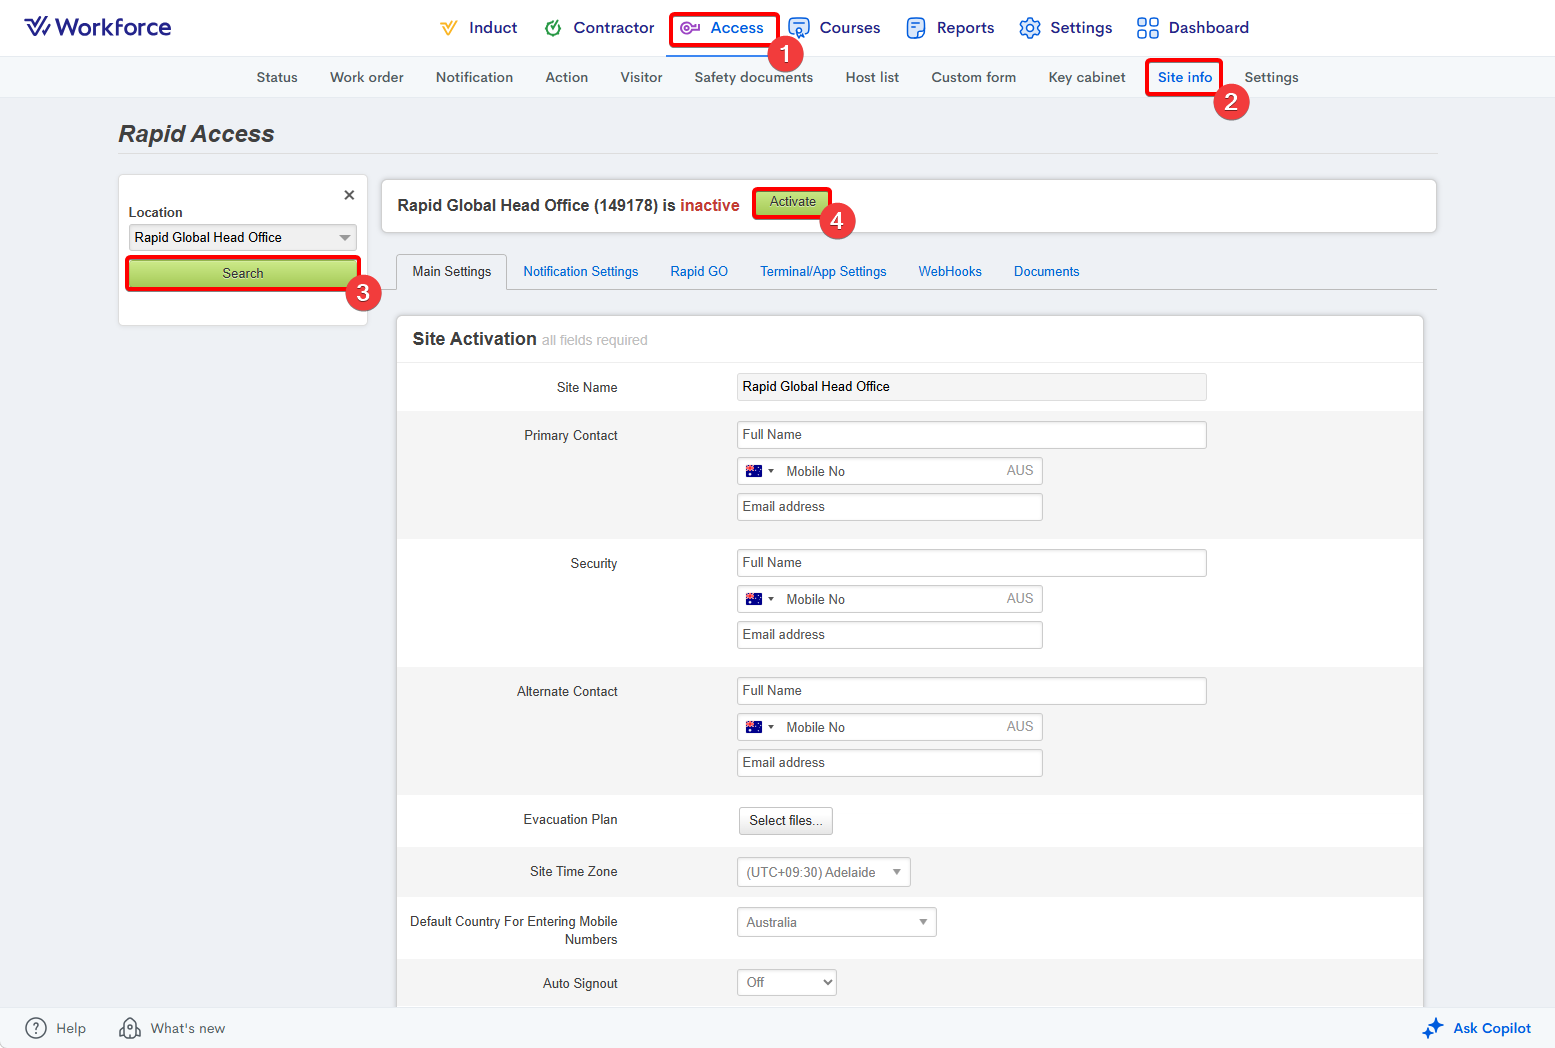Open the Auto Signout dropdown
Screen dimensions: 1555x1048
pos(787,983)
